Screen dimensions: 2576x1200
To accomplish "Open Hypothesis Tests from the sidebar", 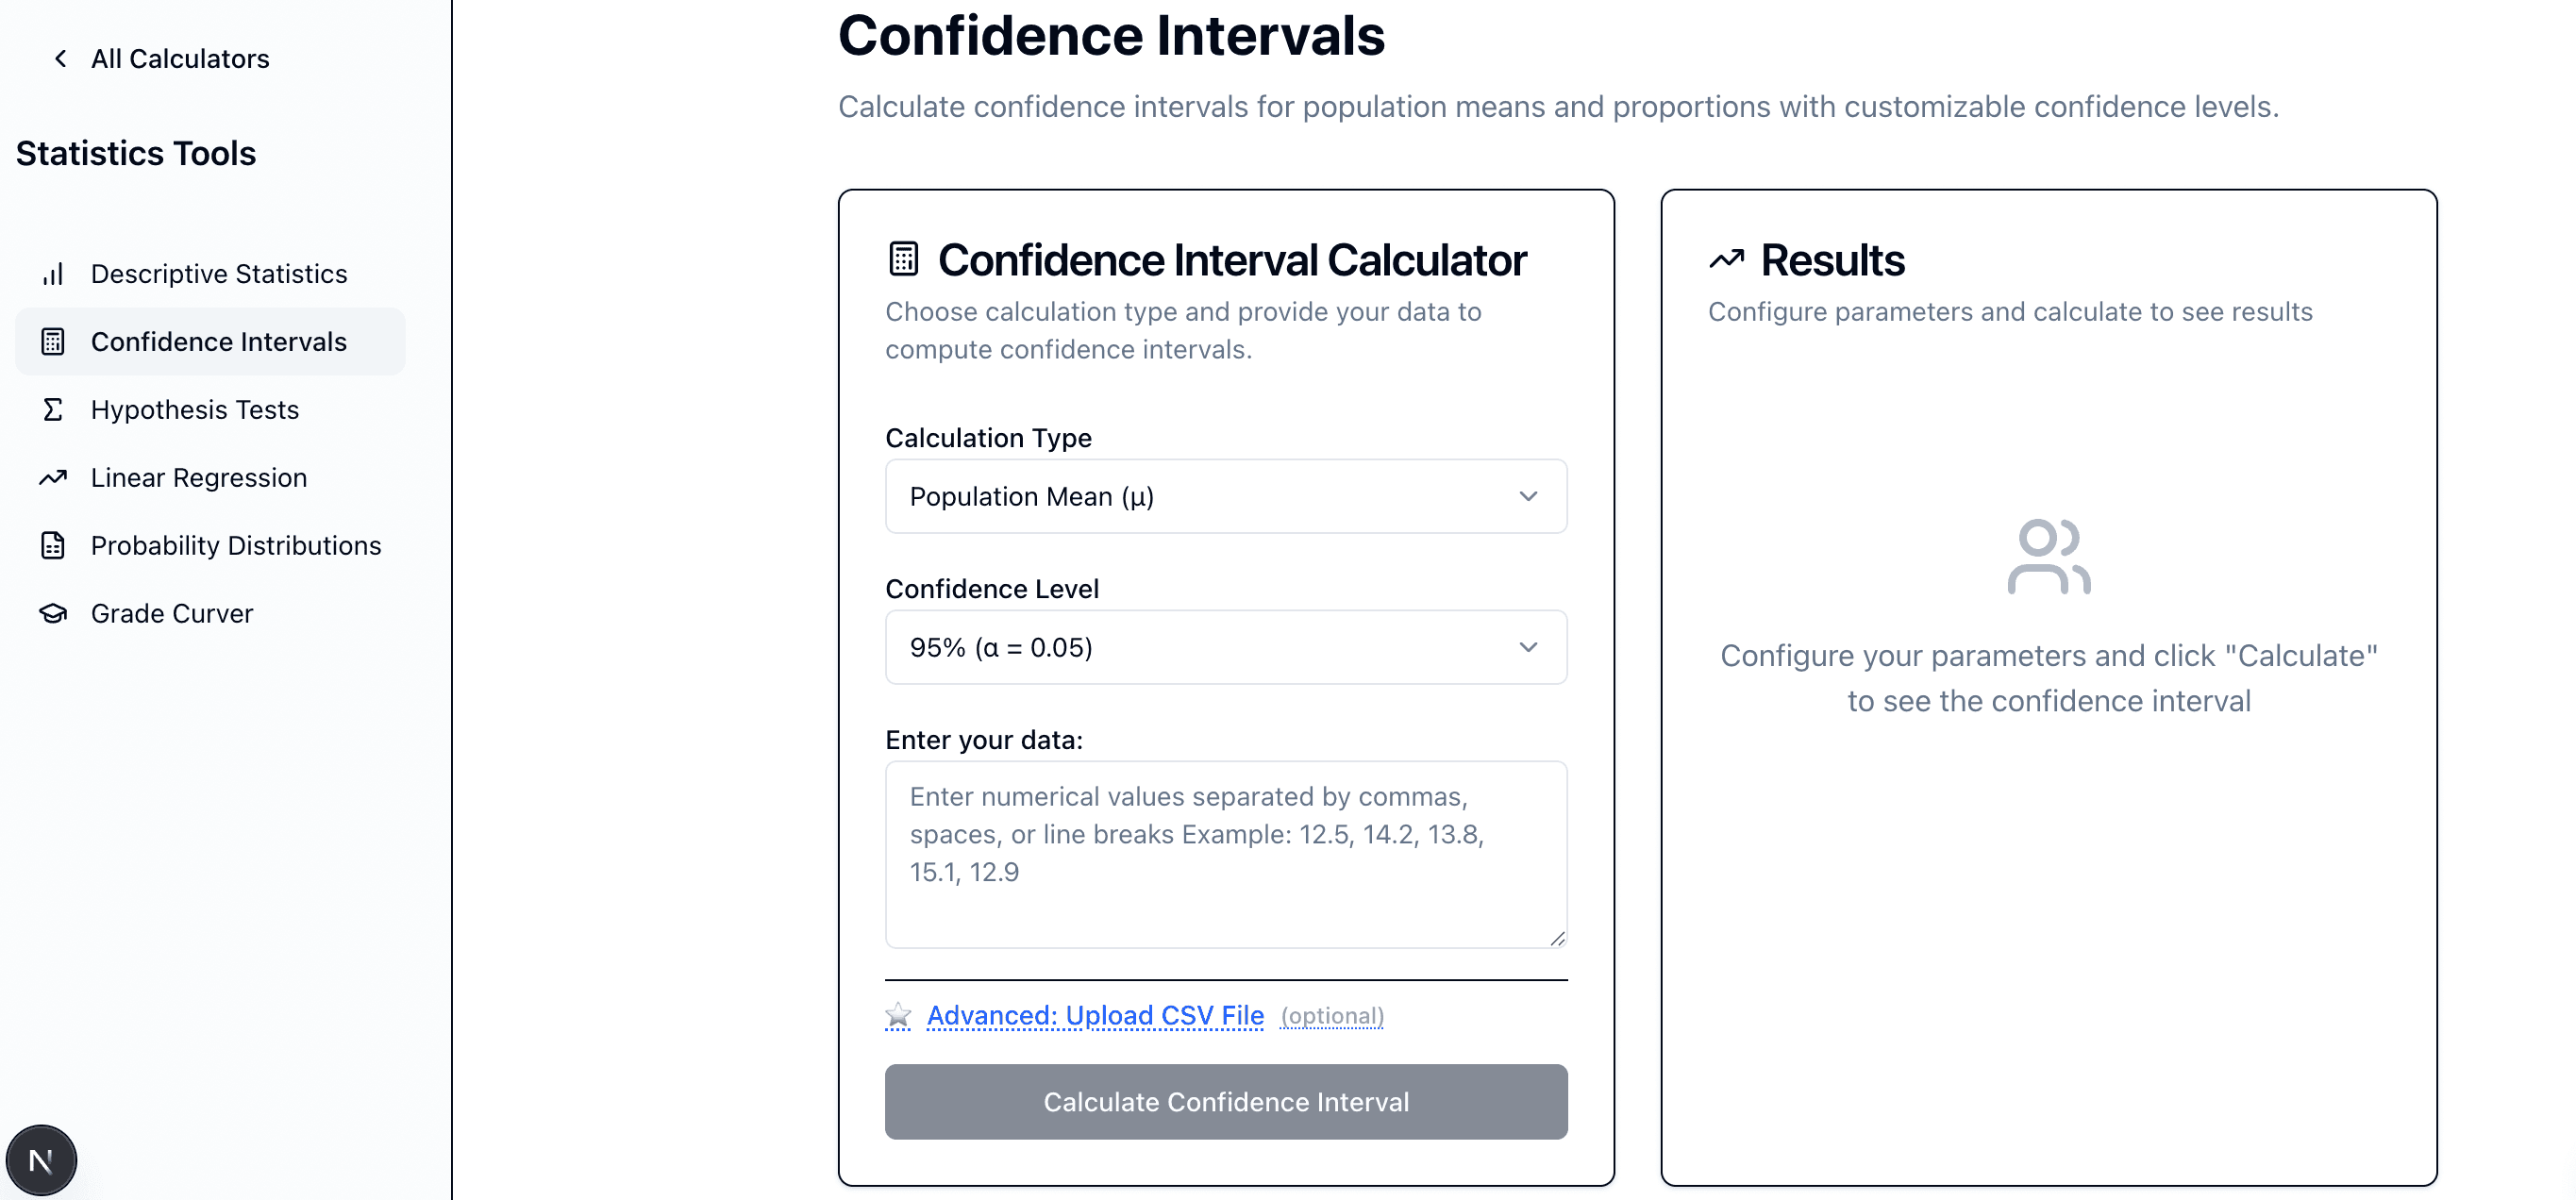I will [x=195, y=410].
